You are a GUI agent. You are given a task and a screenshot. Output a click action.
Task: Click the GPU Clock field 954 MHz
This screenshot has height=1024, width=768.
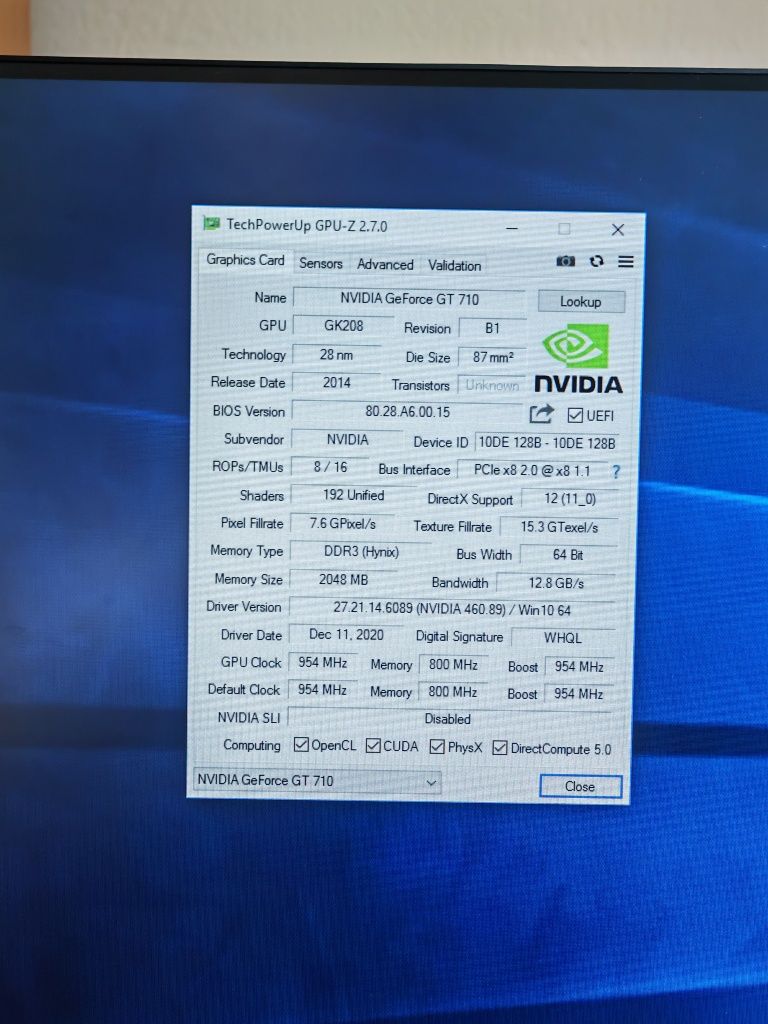click(323, 663)
